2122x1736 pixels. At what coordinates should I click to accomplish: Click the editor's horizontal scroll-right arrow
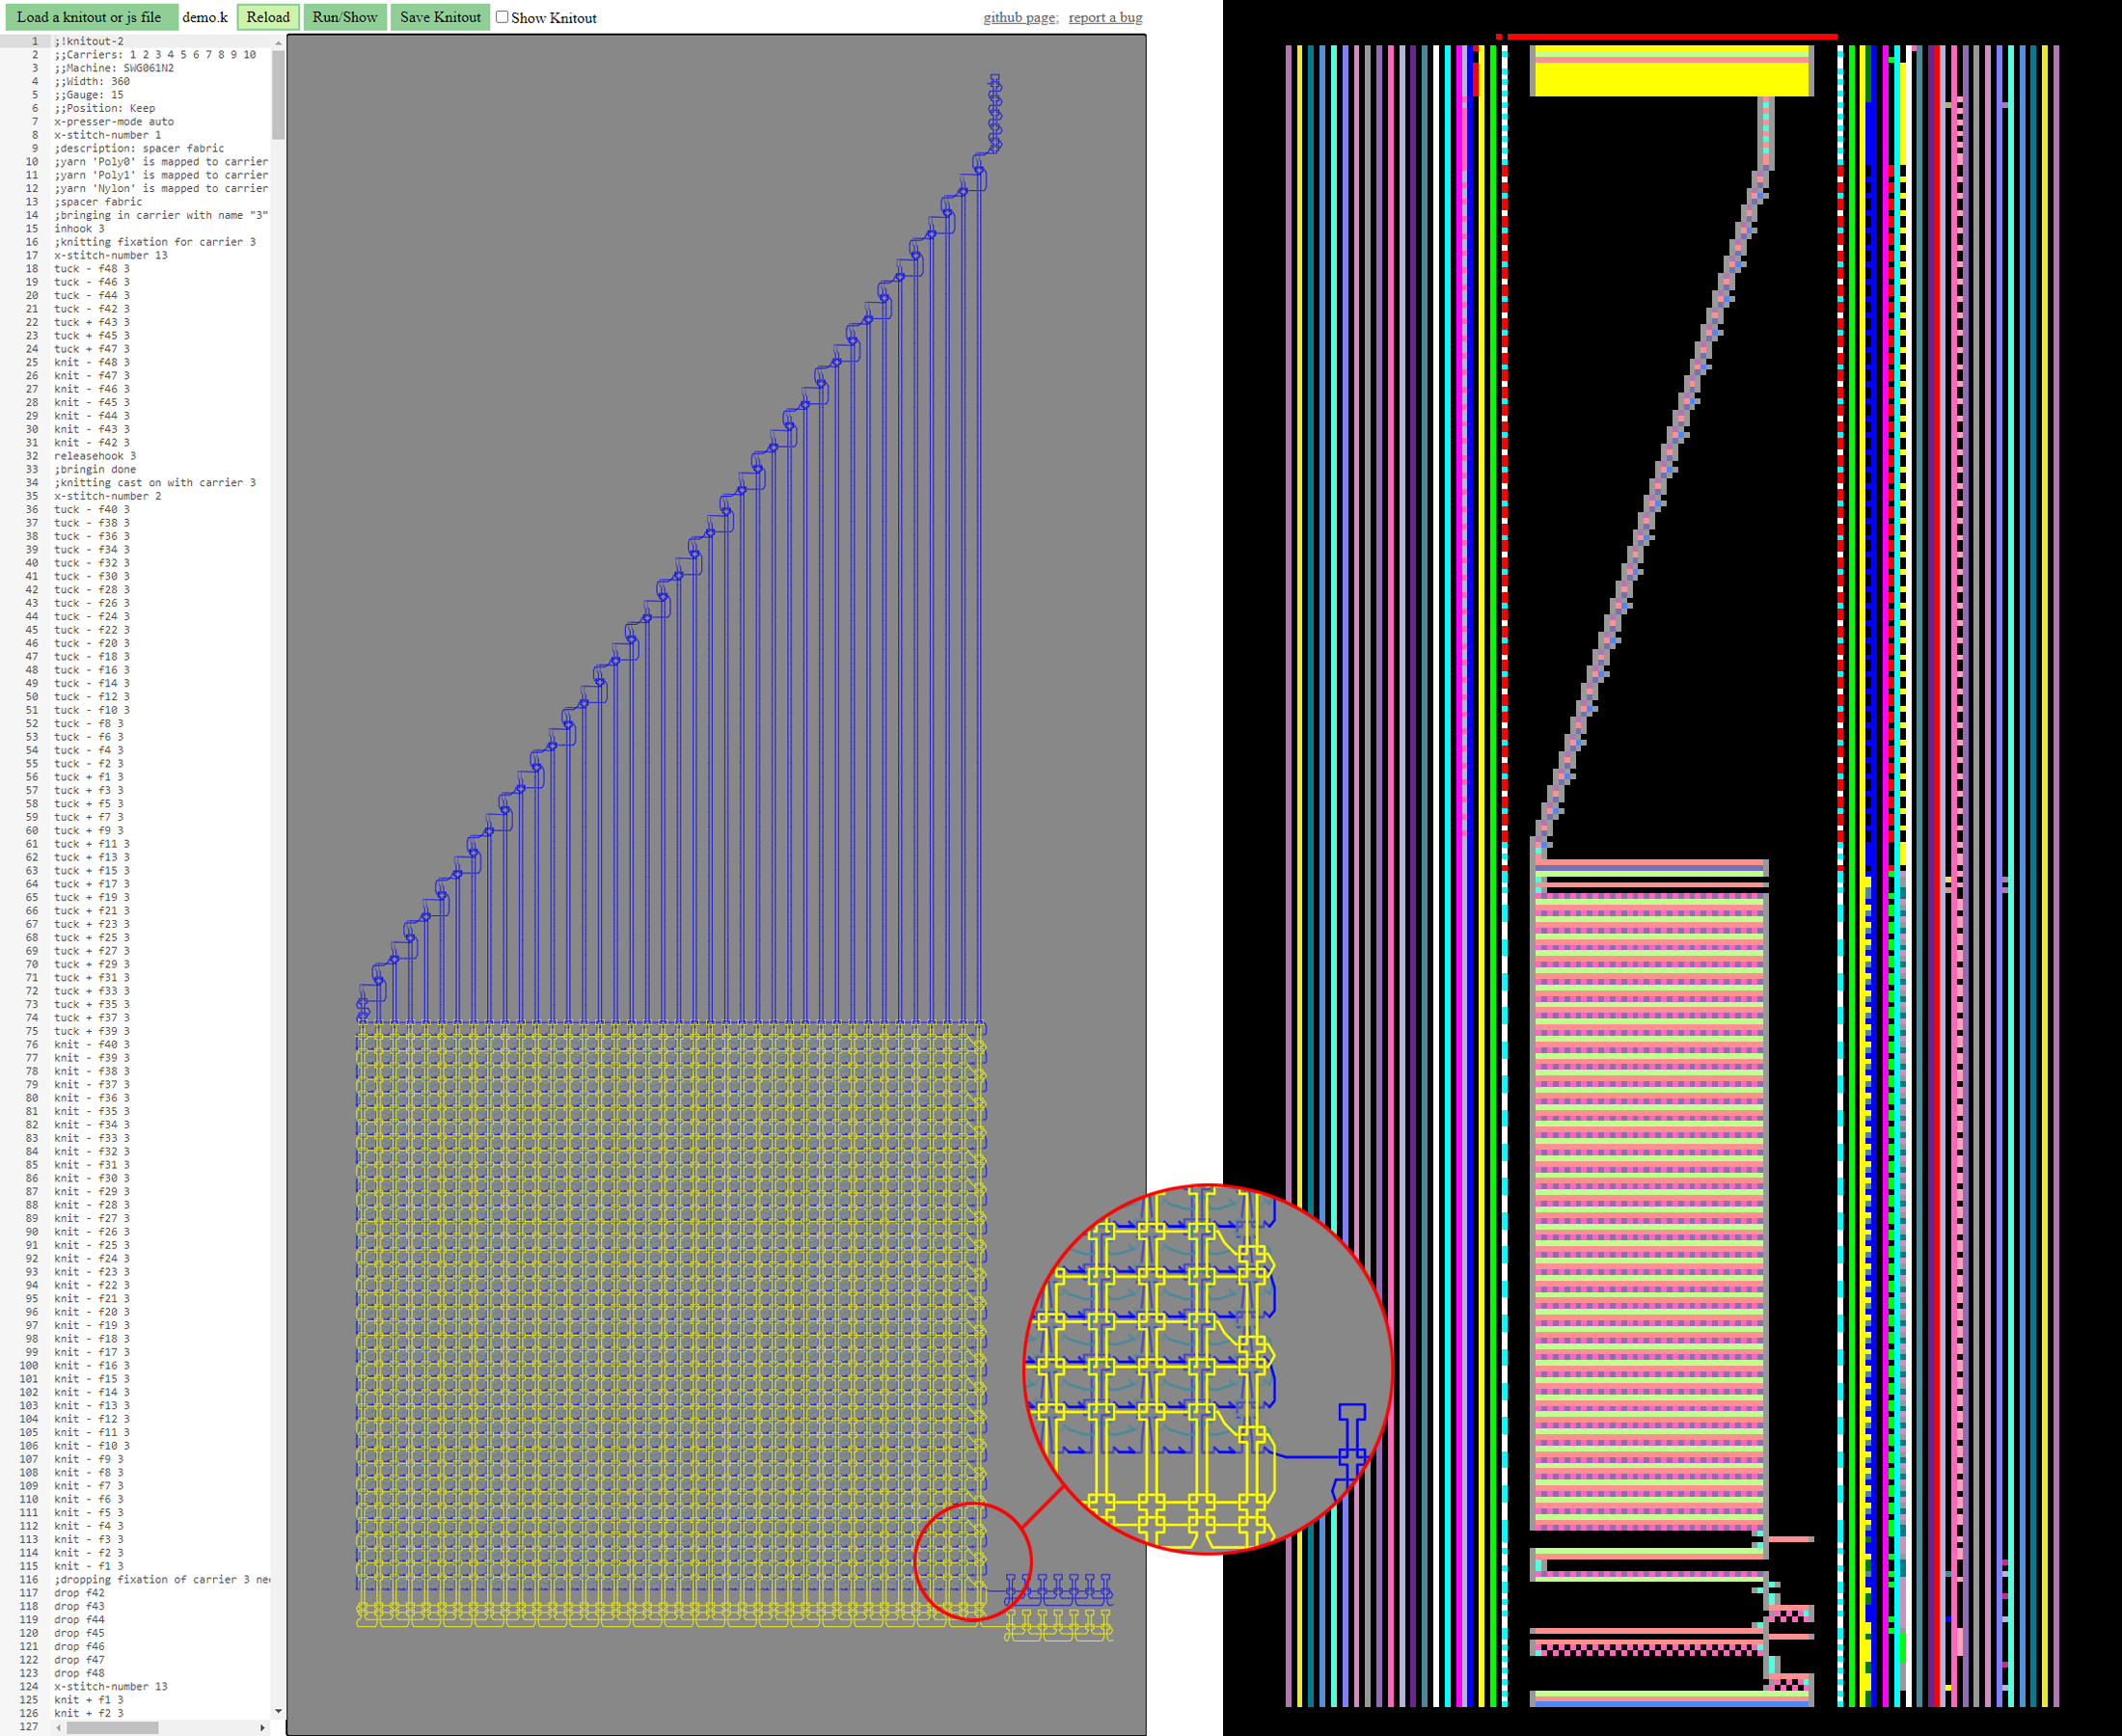262,1727
